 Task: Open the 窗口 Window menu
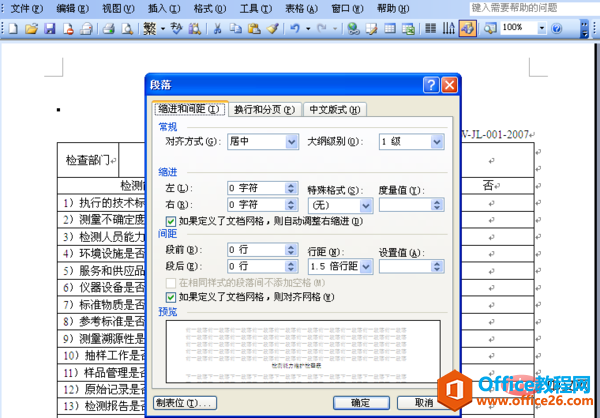tap(347, 8)
